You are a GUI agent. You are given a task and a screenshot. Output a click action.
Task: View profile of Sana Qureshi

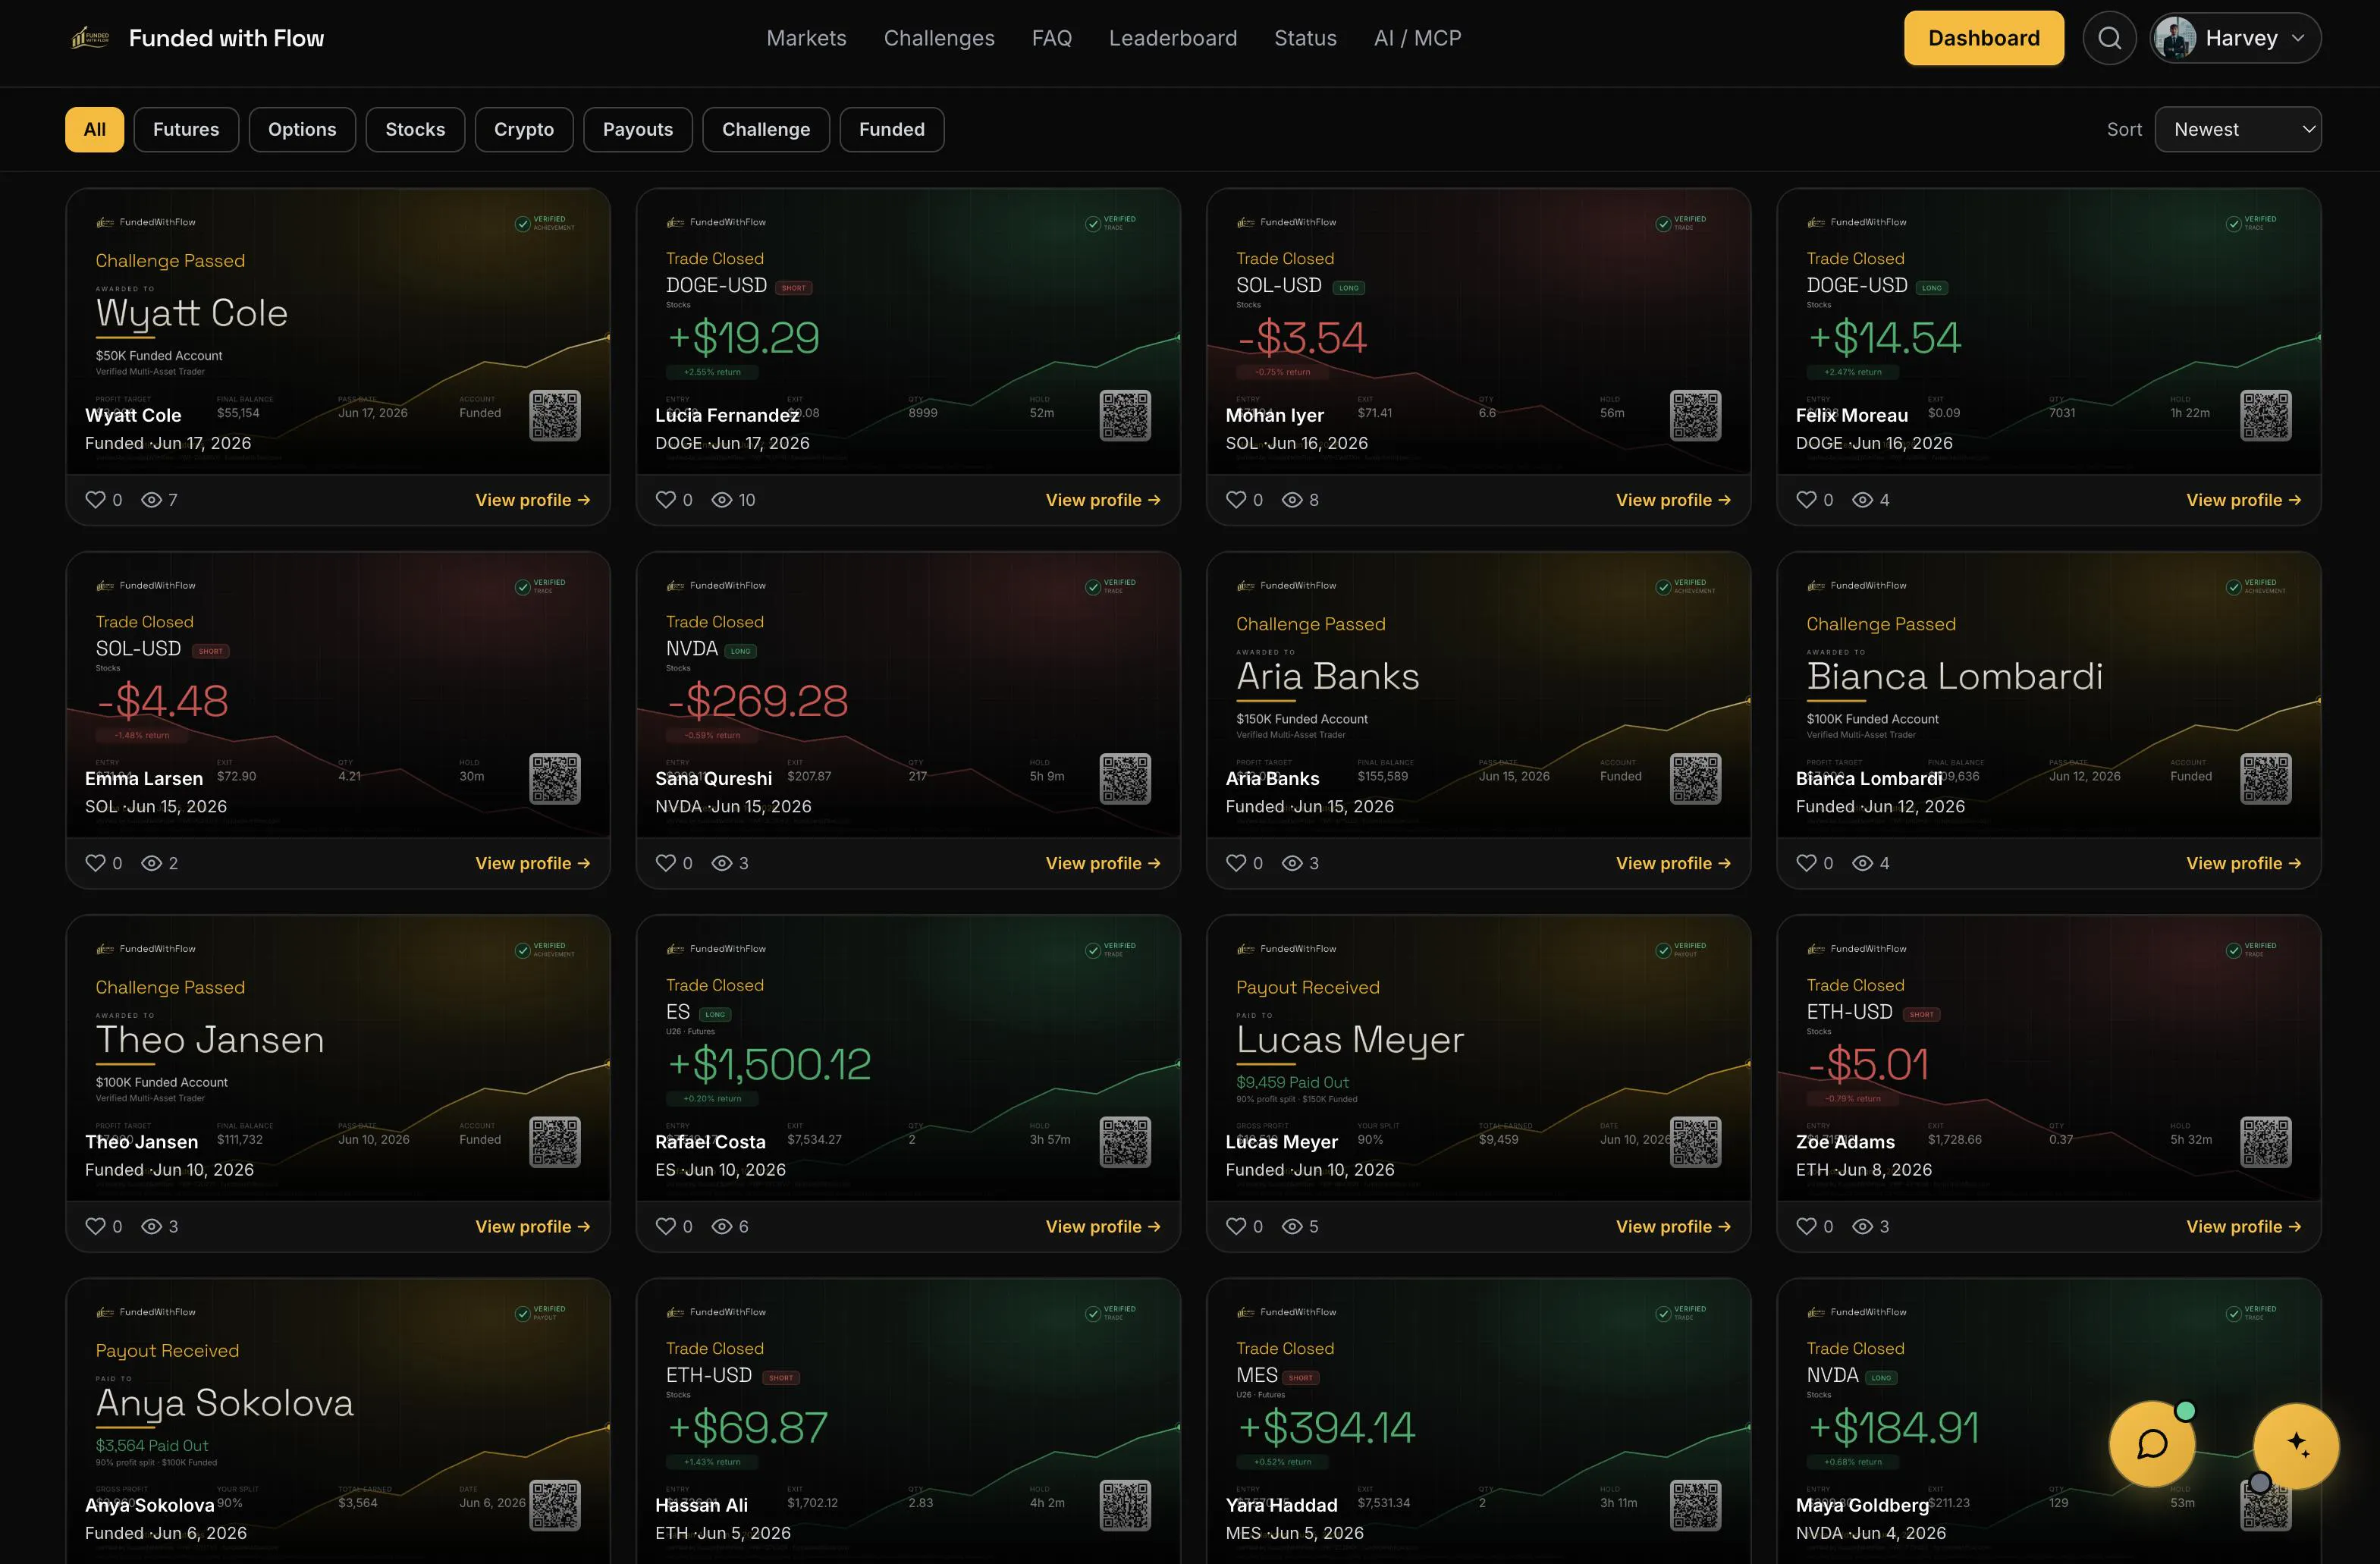tap(1103, 863)
